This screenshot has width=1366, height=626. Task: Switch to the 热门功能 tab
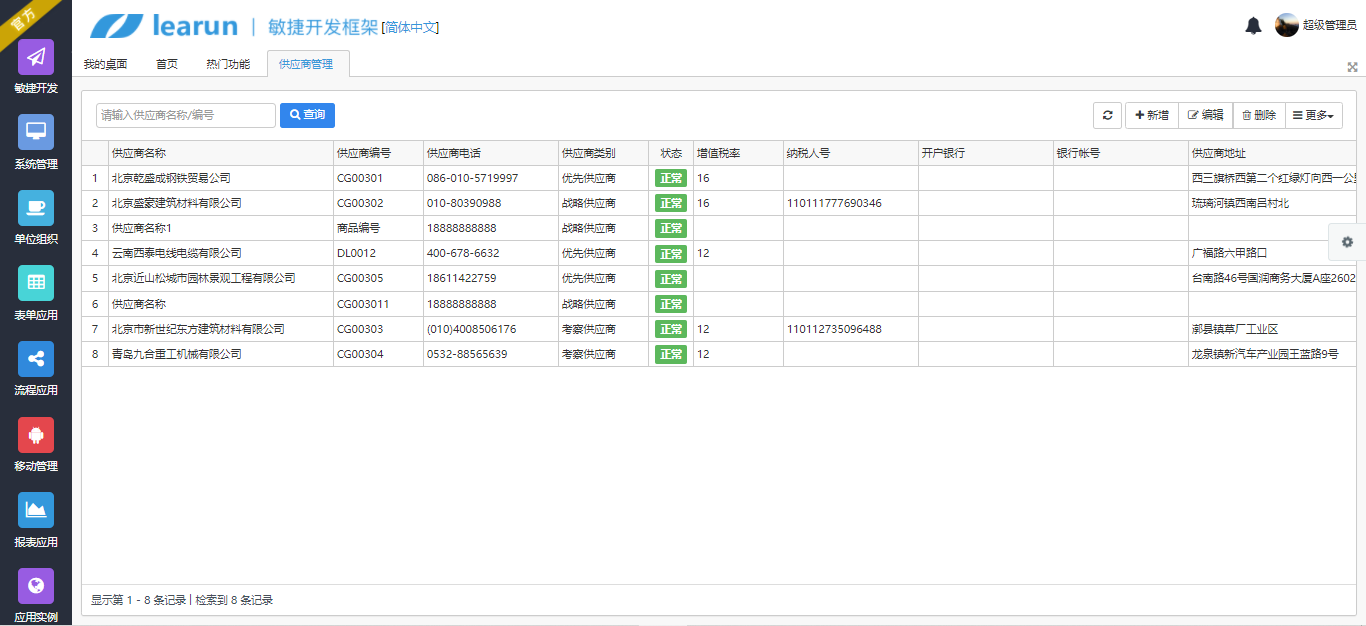click(228, 64)
